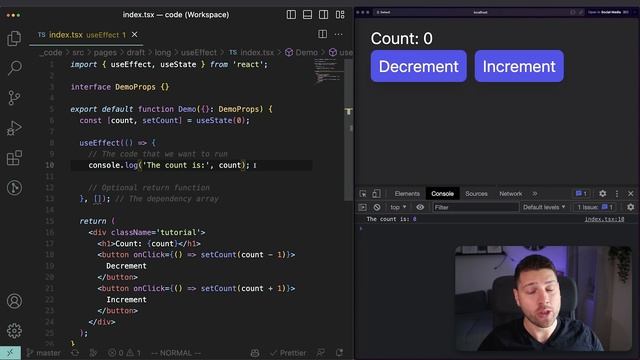The height and width of the screenshot is (360, 640).
Task: Toggle the console sidebar
Action: [x=362, y=207]
